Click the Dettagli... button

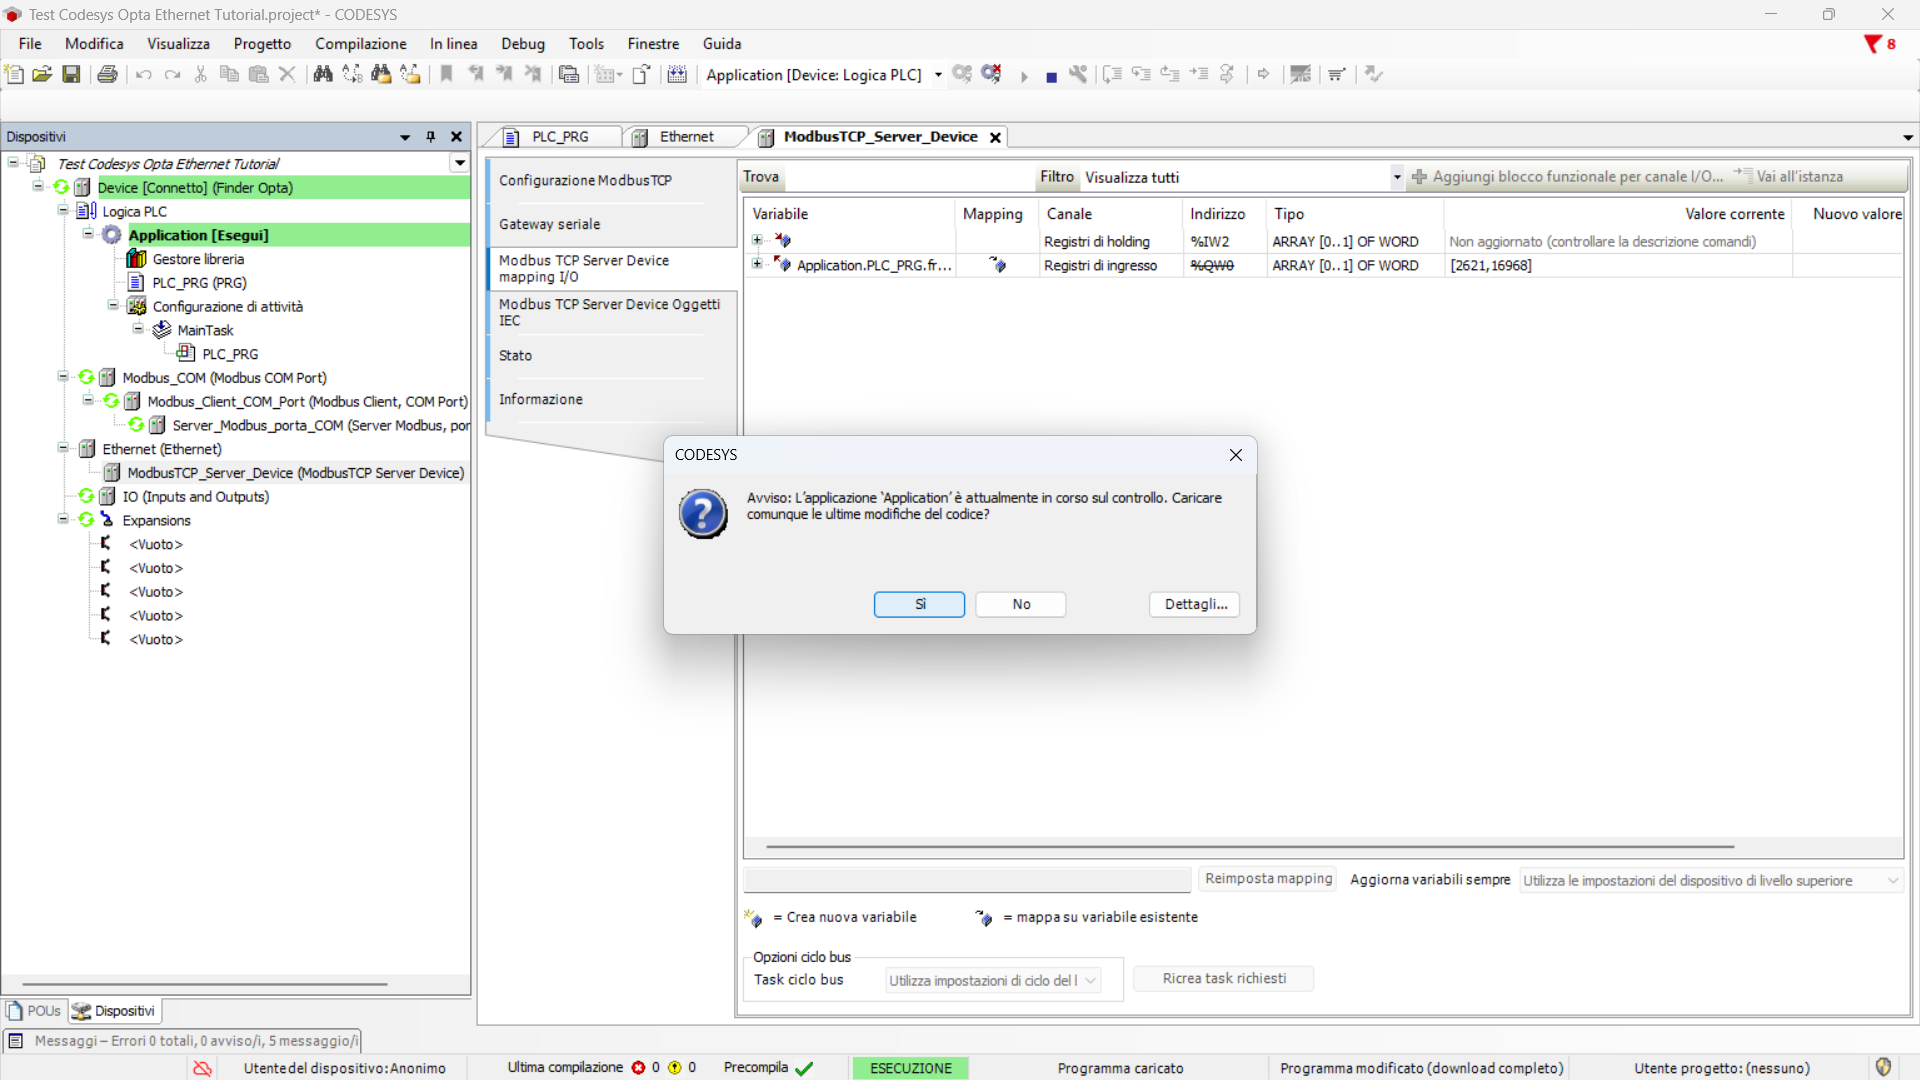[1195, 604]
